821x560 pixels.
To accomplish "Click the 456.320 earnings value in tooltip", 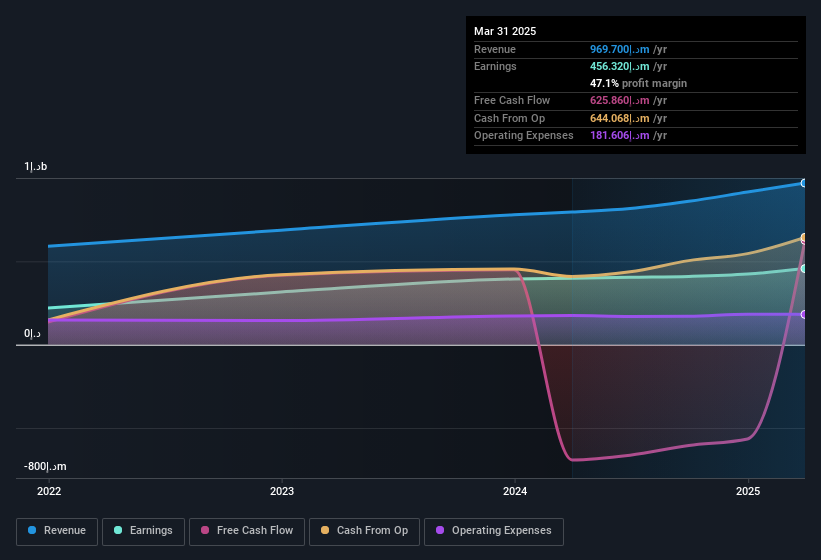I will (x=619, y=66).
